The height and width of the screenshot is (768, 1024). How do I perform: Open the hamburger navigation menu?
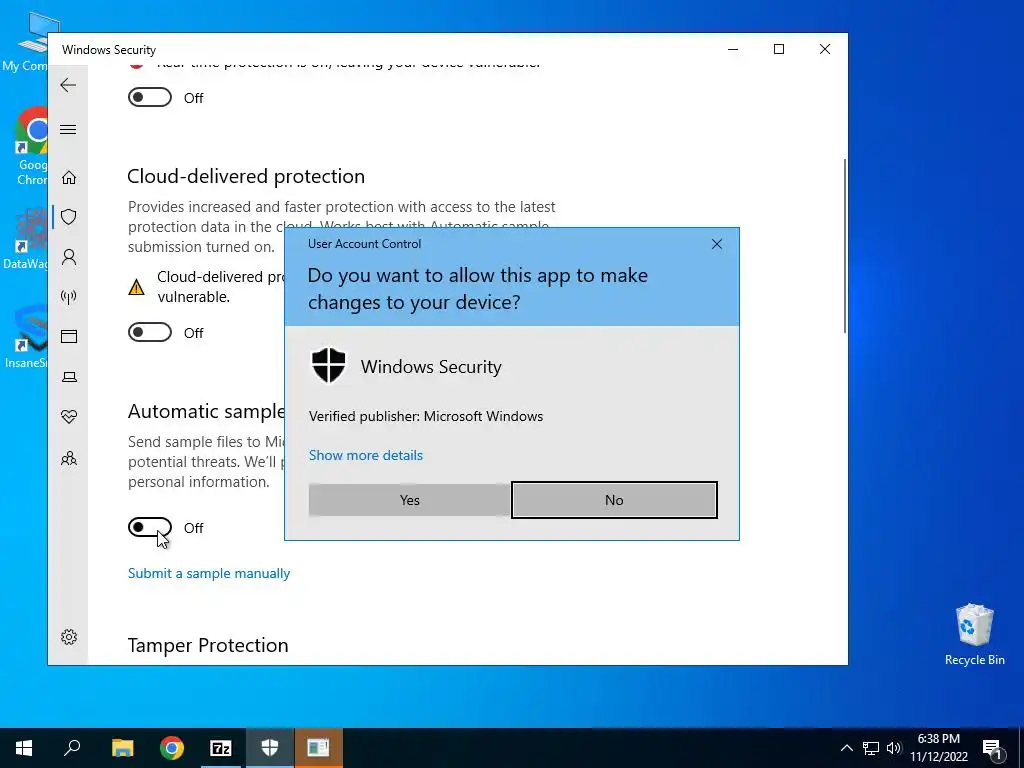coord(68,129)
